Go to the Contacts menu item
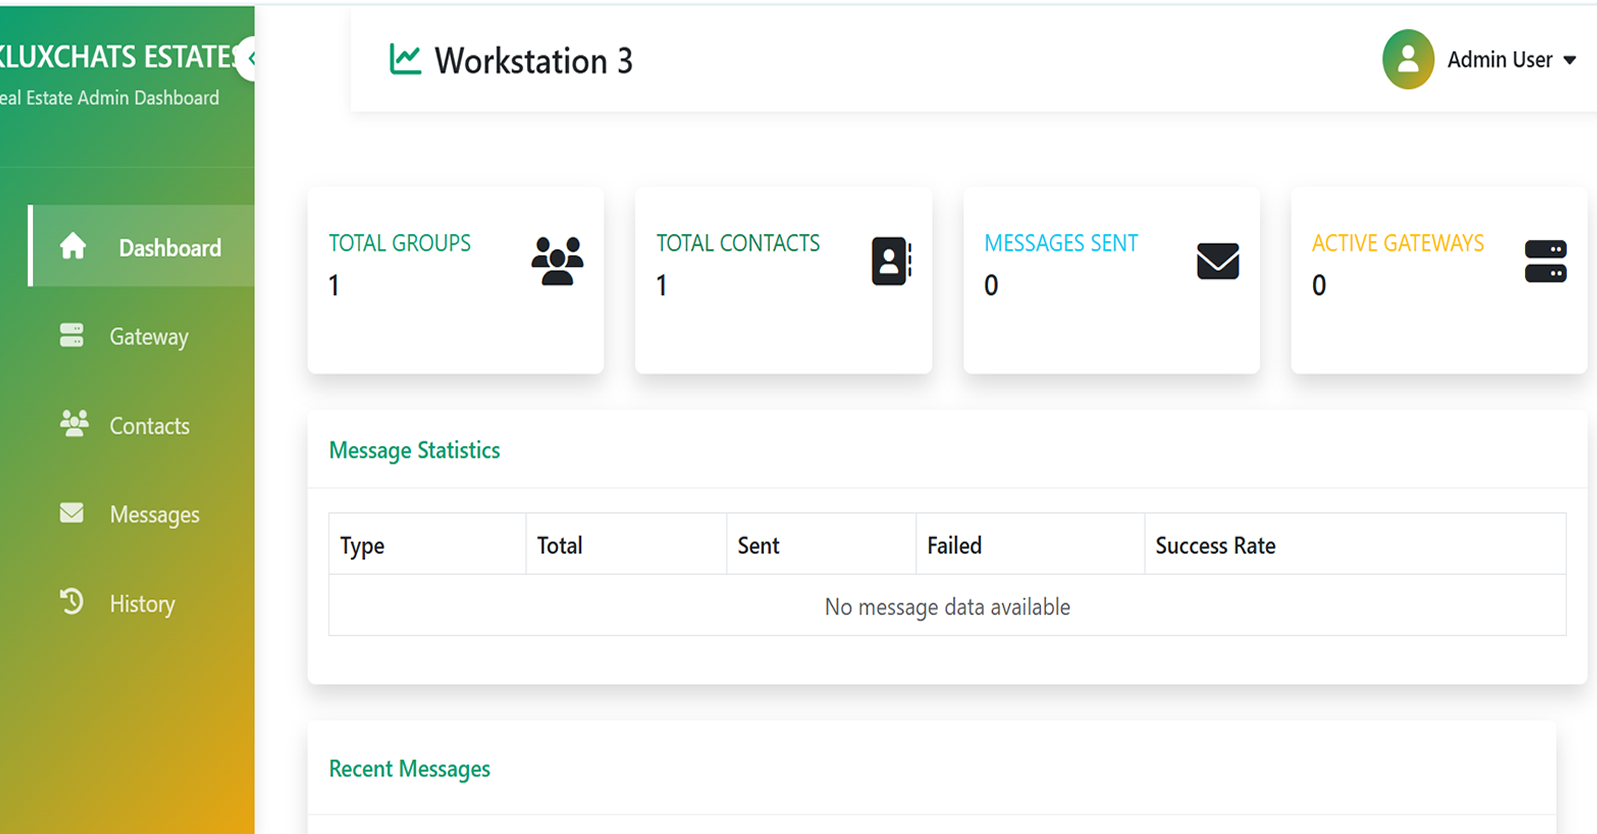1597x834 pixels. point(149,426)
